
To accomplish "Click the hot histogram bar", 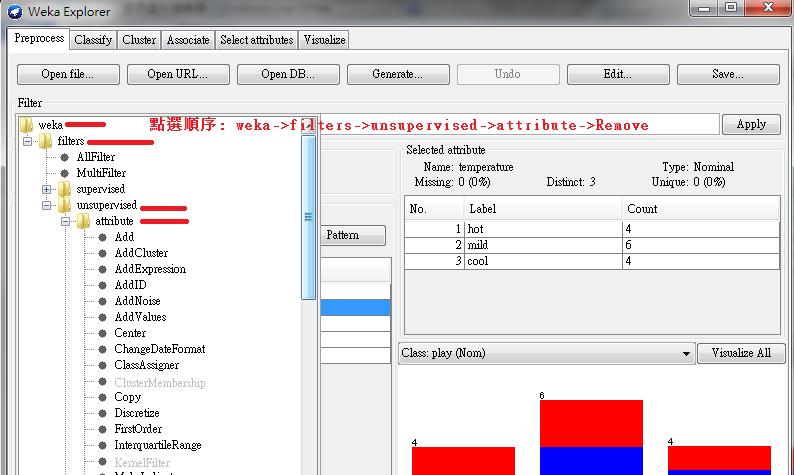I will click(x=463, y=461).
